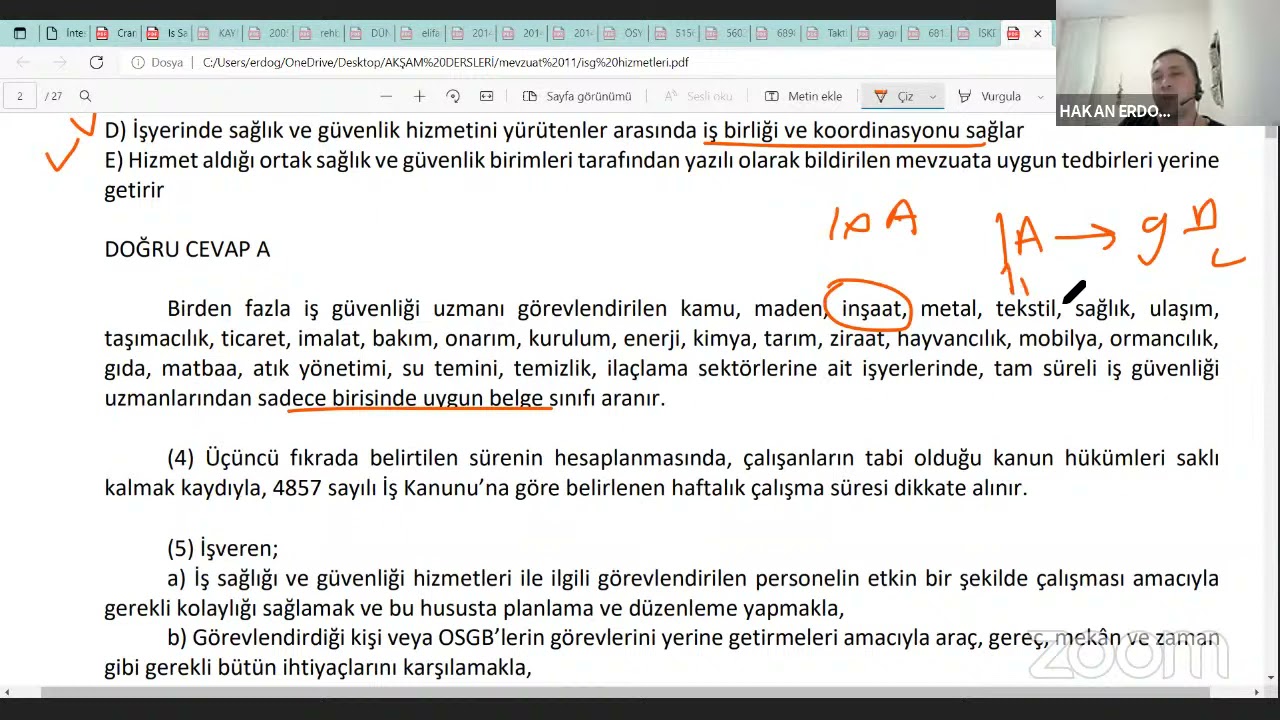
Task: Open the Takt tab
Action: [826, 33]
